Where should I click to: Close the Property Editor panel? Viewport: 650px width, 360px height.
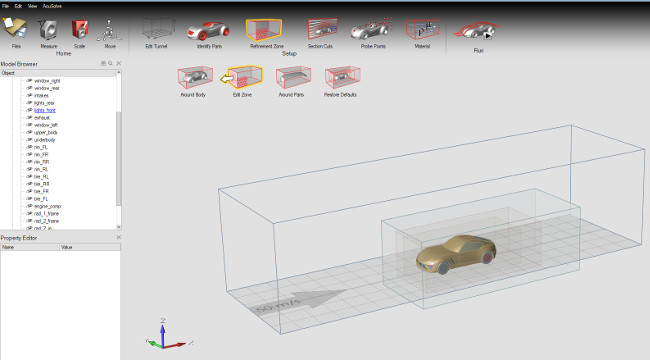pos(119,237)
